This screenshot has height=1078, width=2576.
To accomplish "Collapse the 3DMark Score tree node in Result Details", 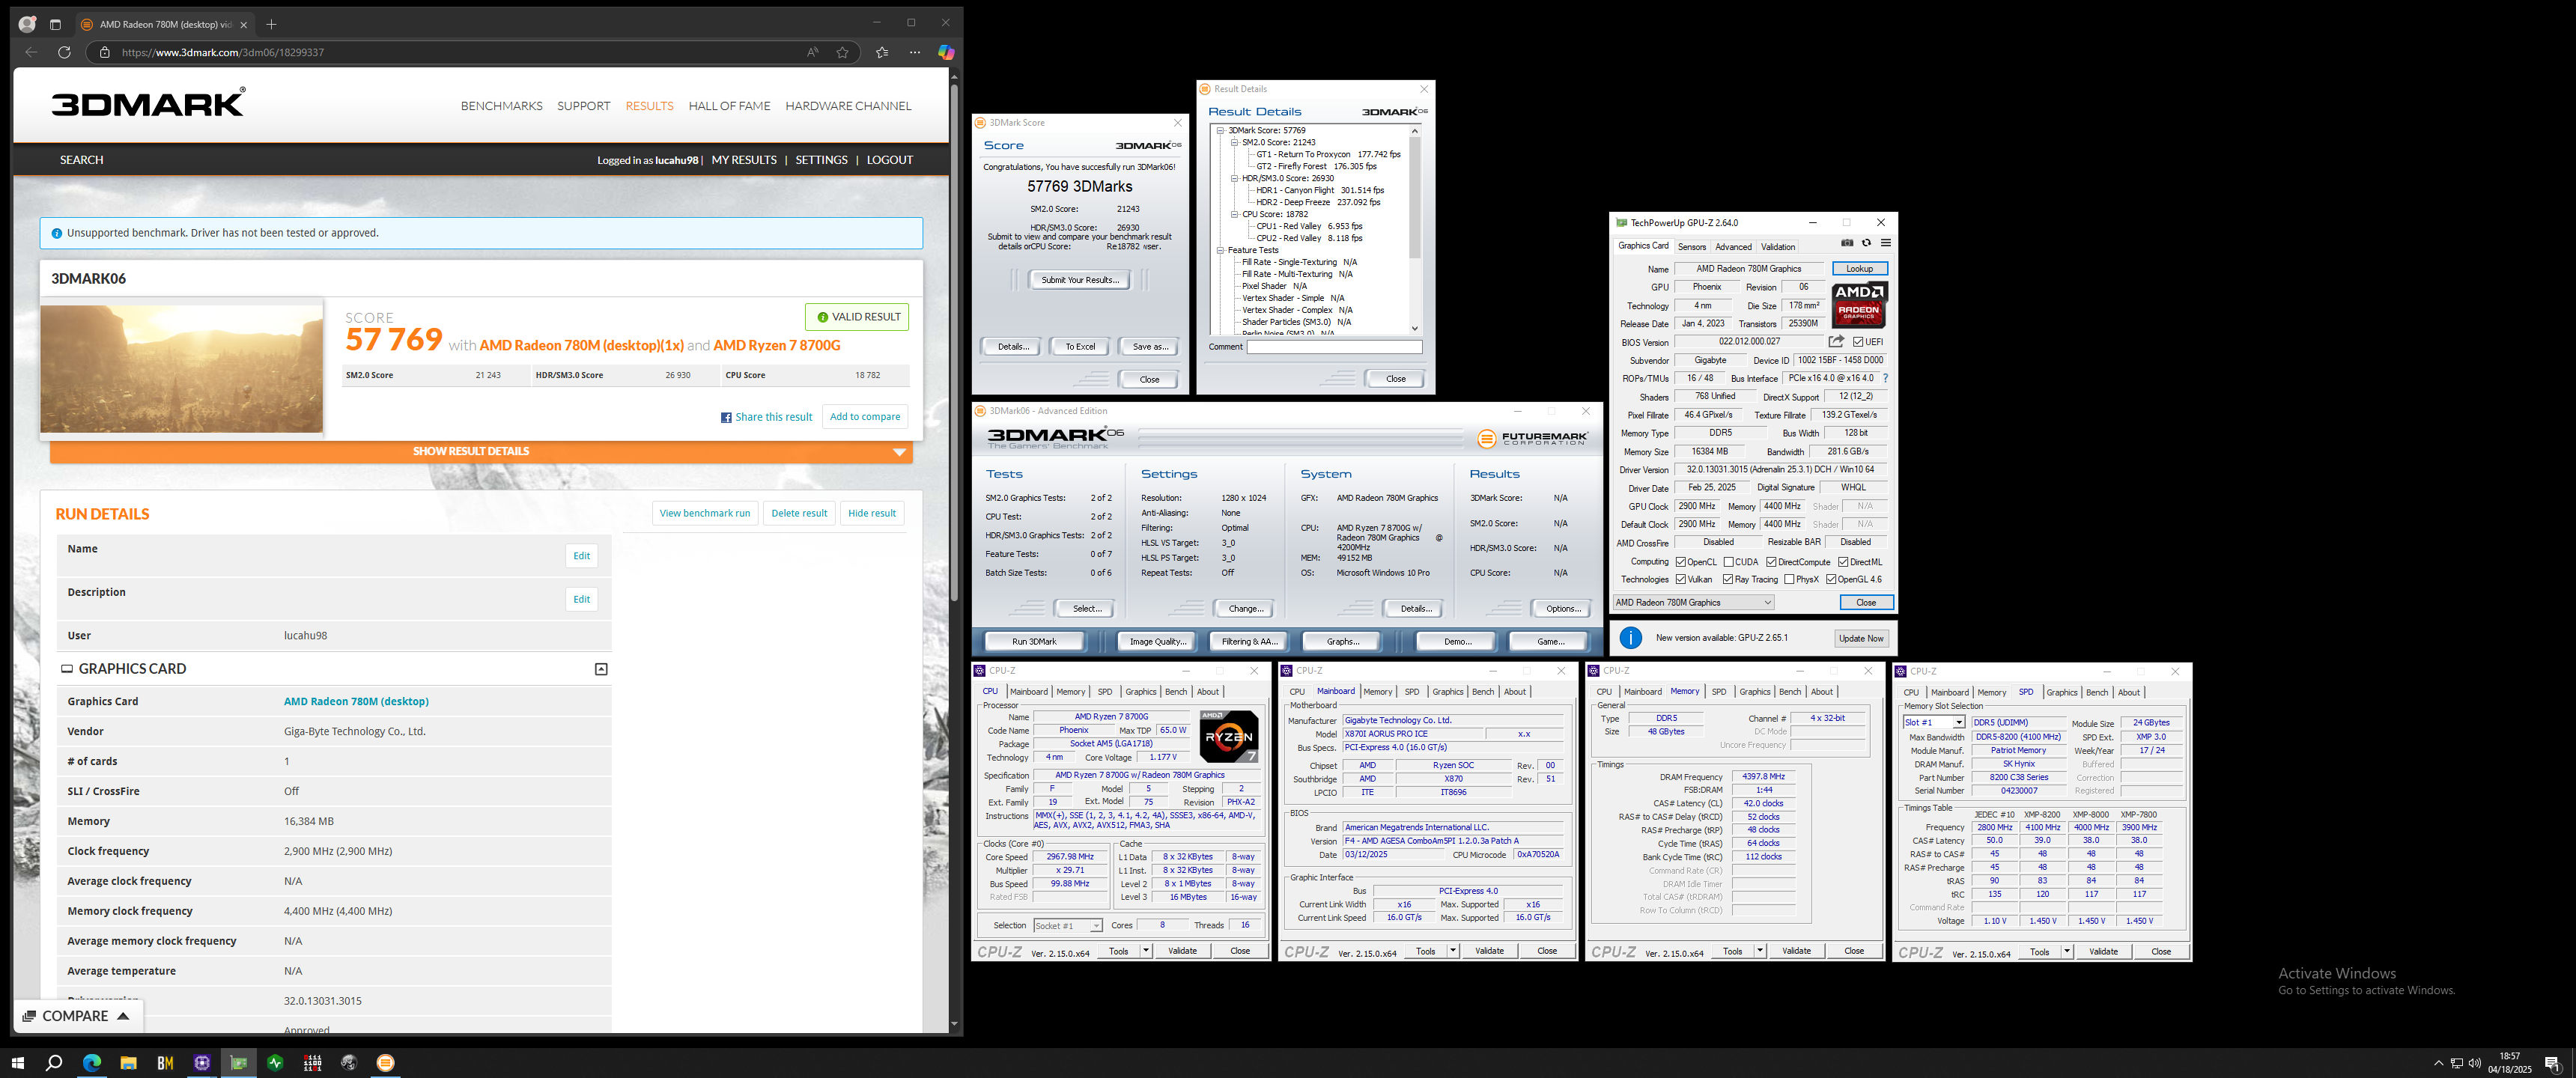I will click(x=1220, y=130).
